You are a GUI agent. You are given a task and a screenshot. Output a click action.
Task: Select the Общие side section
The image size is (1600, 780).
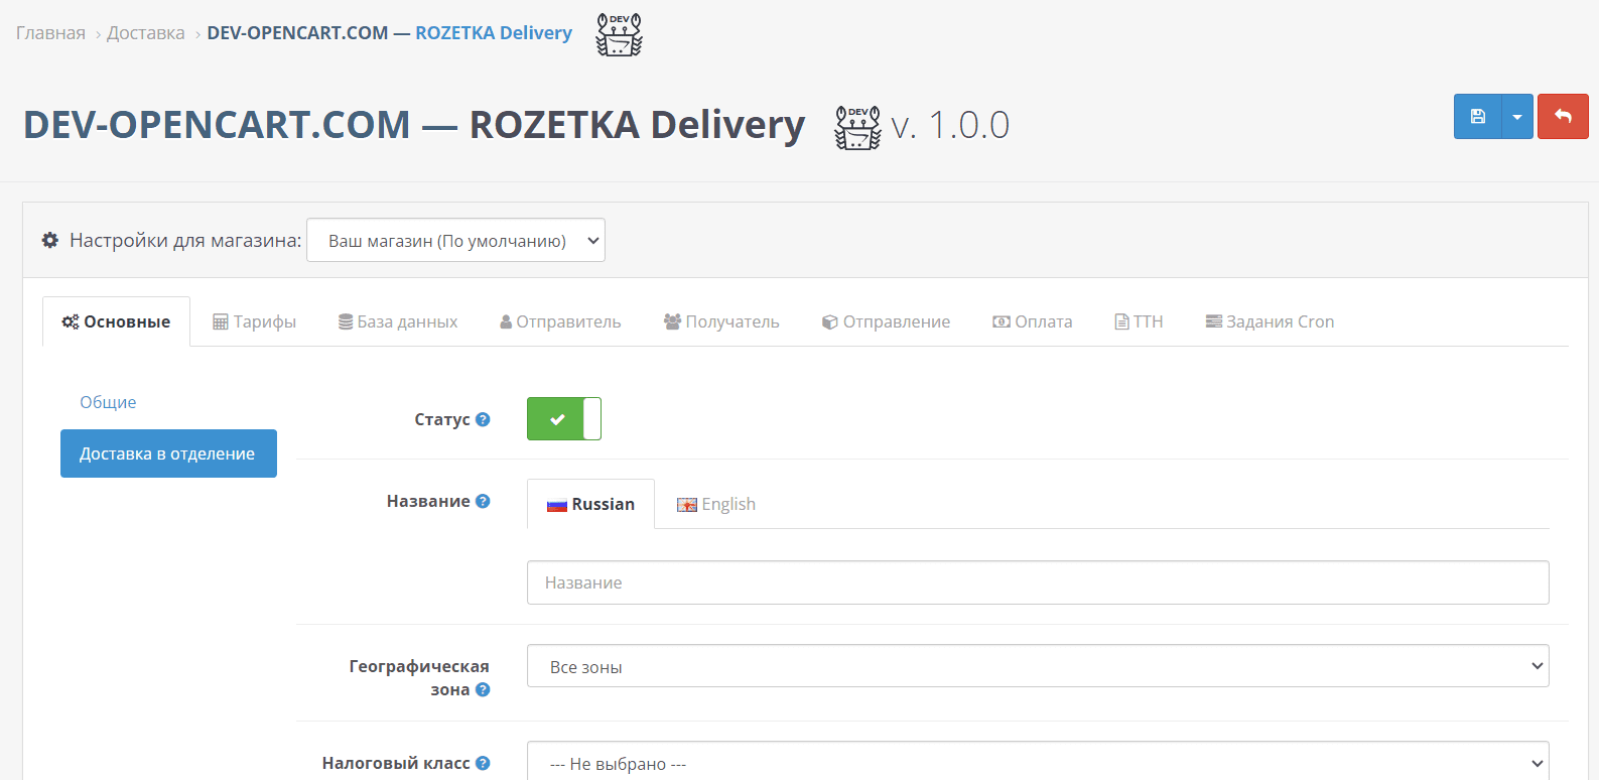[108, 402]
